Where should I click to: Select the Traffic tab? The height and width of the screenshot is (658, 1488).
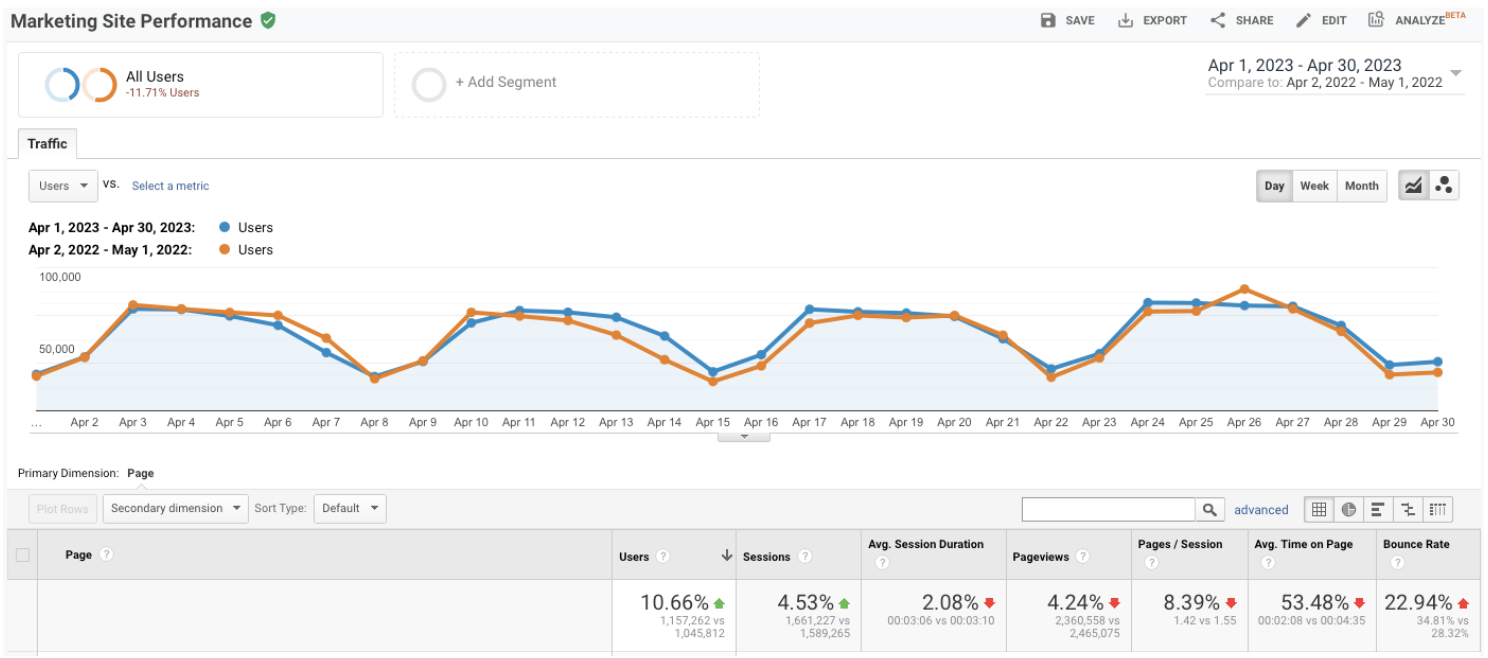pos(47,144)
